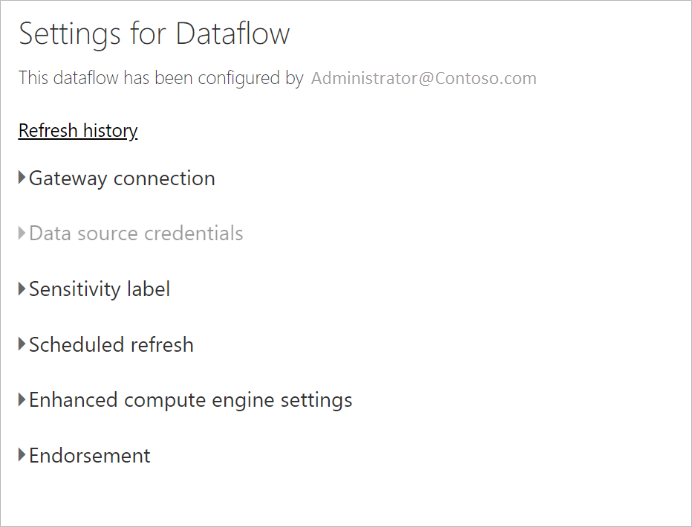Expand the Gateway connection triangle arrow

[x=23, y=179]
